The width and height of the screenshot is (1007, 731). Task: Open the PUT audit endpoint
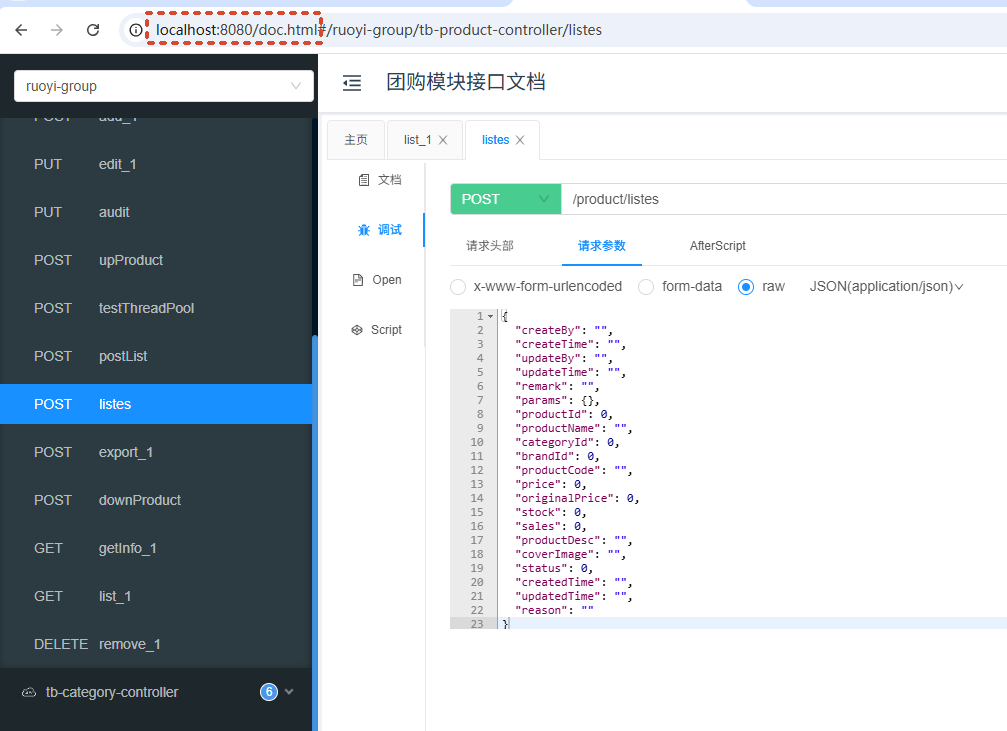coord(156,213)
